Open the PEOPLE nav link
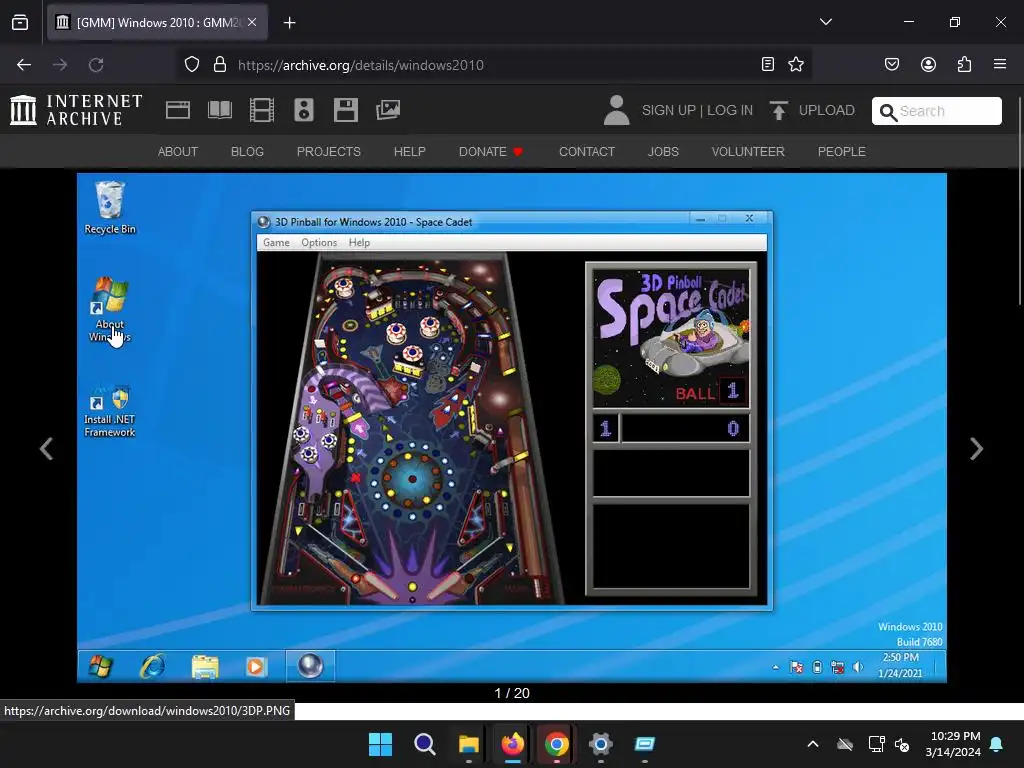 click(x=841, y=152)
